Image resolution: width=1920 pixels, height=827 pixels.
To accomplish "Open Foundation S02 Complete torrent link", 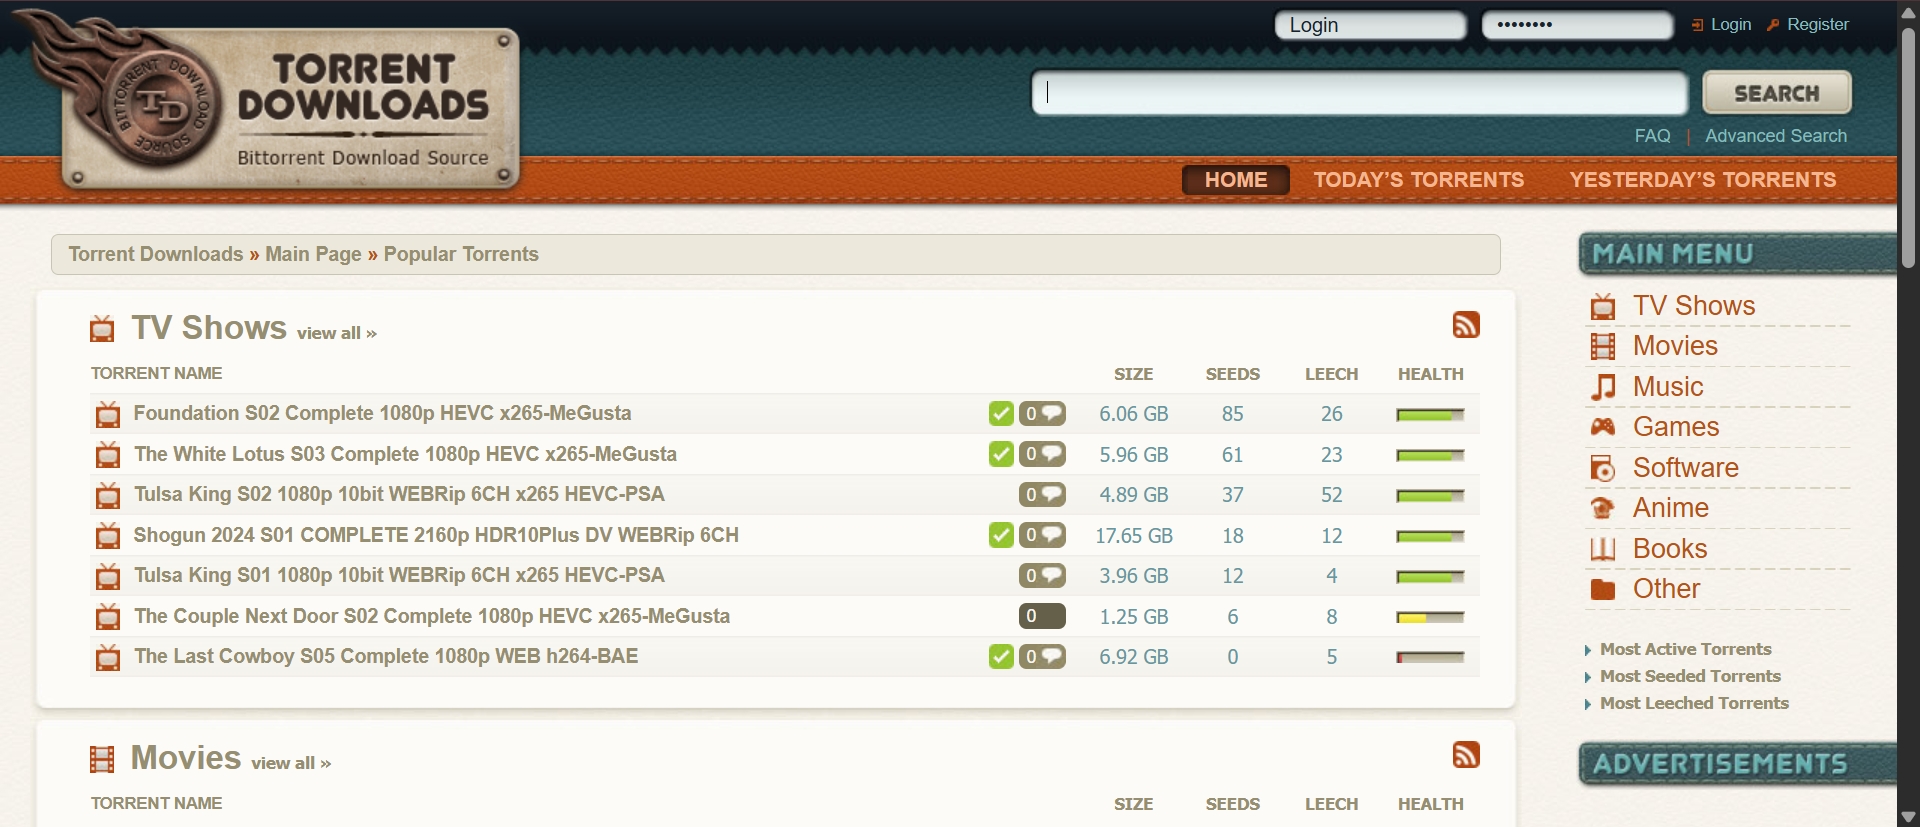I will click(382, 413).
